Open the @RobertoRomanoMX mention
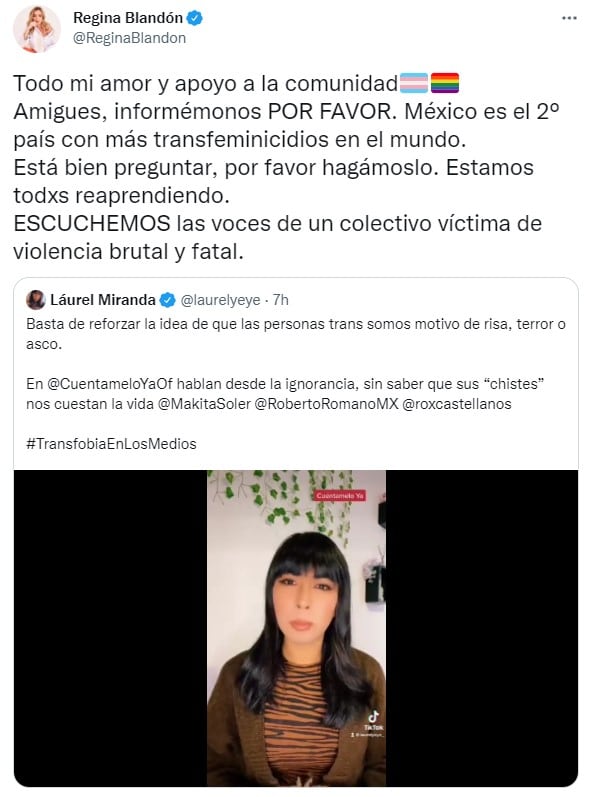The height and width of the screenshot is (797, 592). [x=326, y=404]
